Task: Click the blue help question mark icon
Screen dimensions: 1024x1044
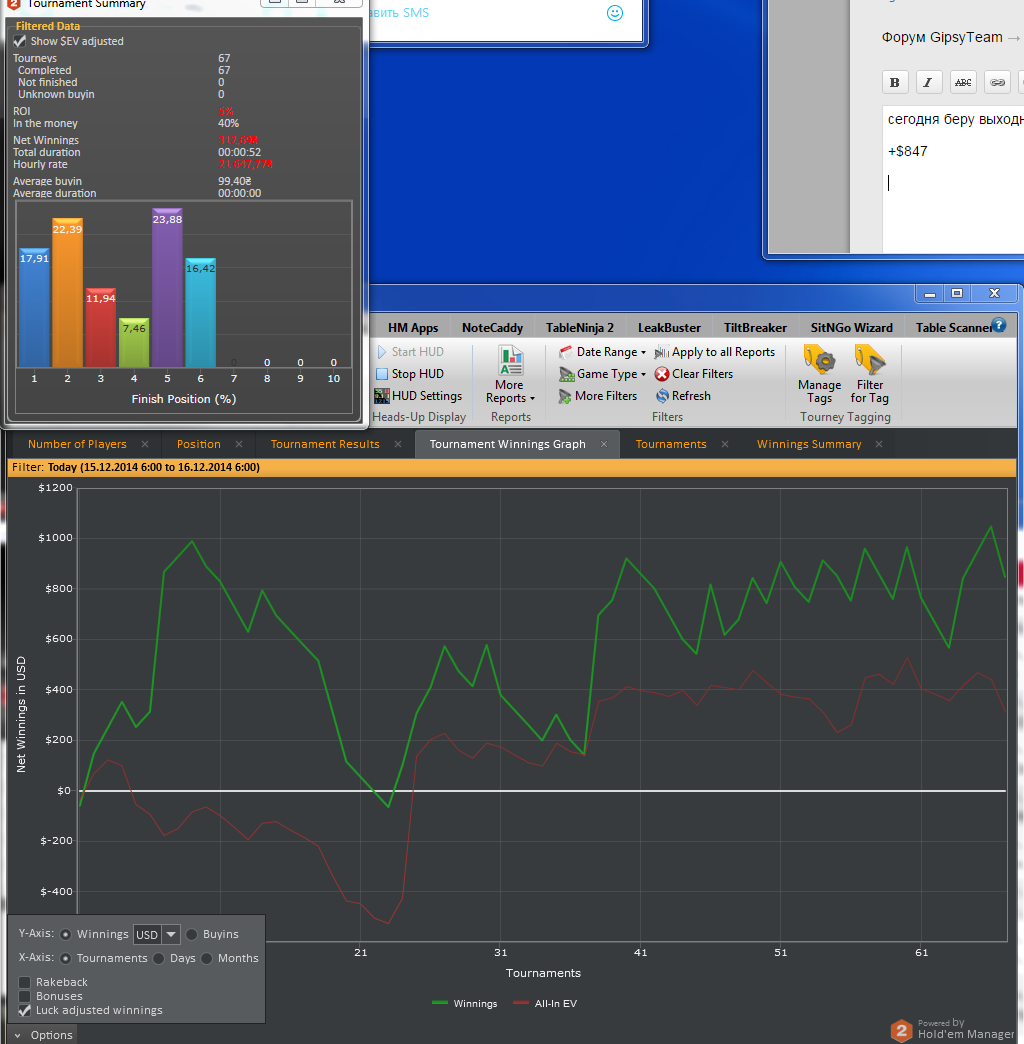Action: point(998,325)
